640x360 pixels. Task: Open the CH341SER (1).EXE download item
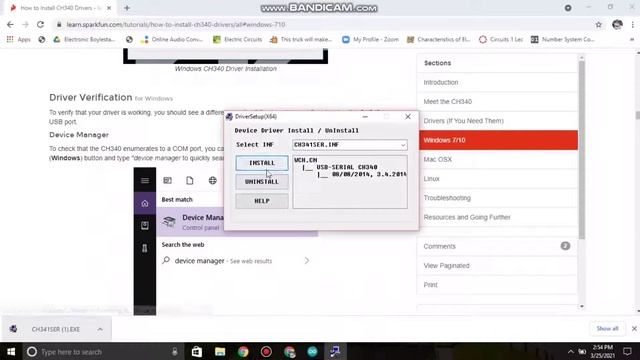[x=56, y=329]
